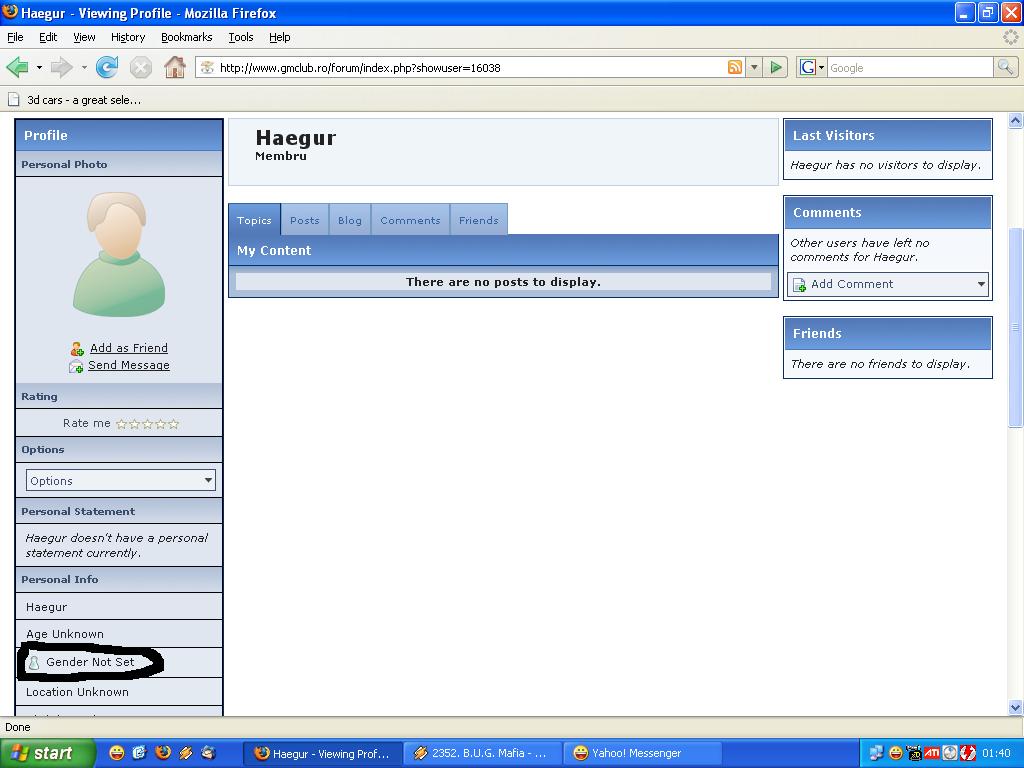
Task: Click the page scrollbar up arrow
Action: click(x=1016, y=120)
